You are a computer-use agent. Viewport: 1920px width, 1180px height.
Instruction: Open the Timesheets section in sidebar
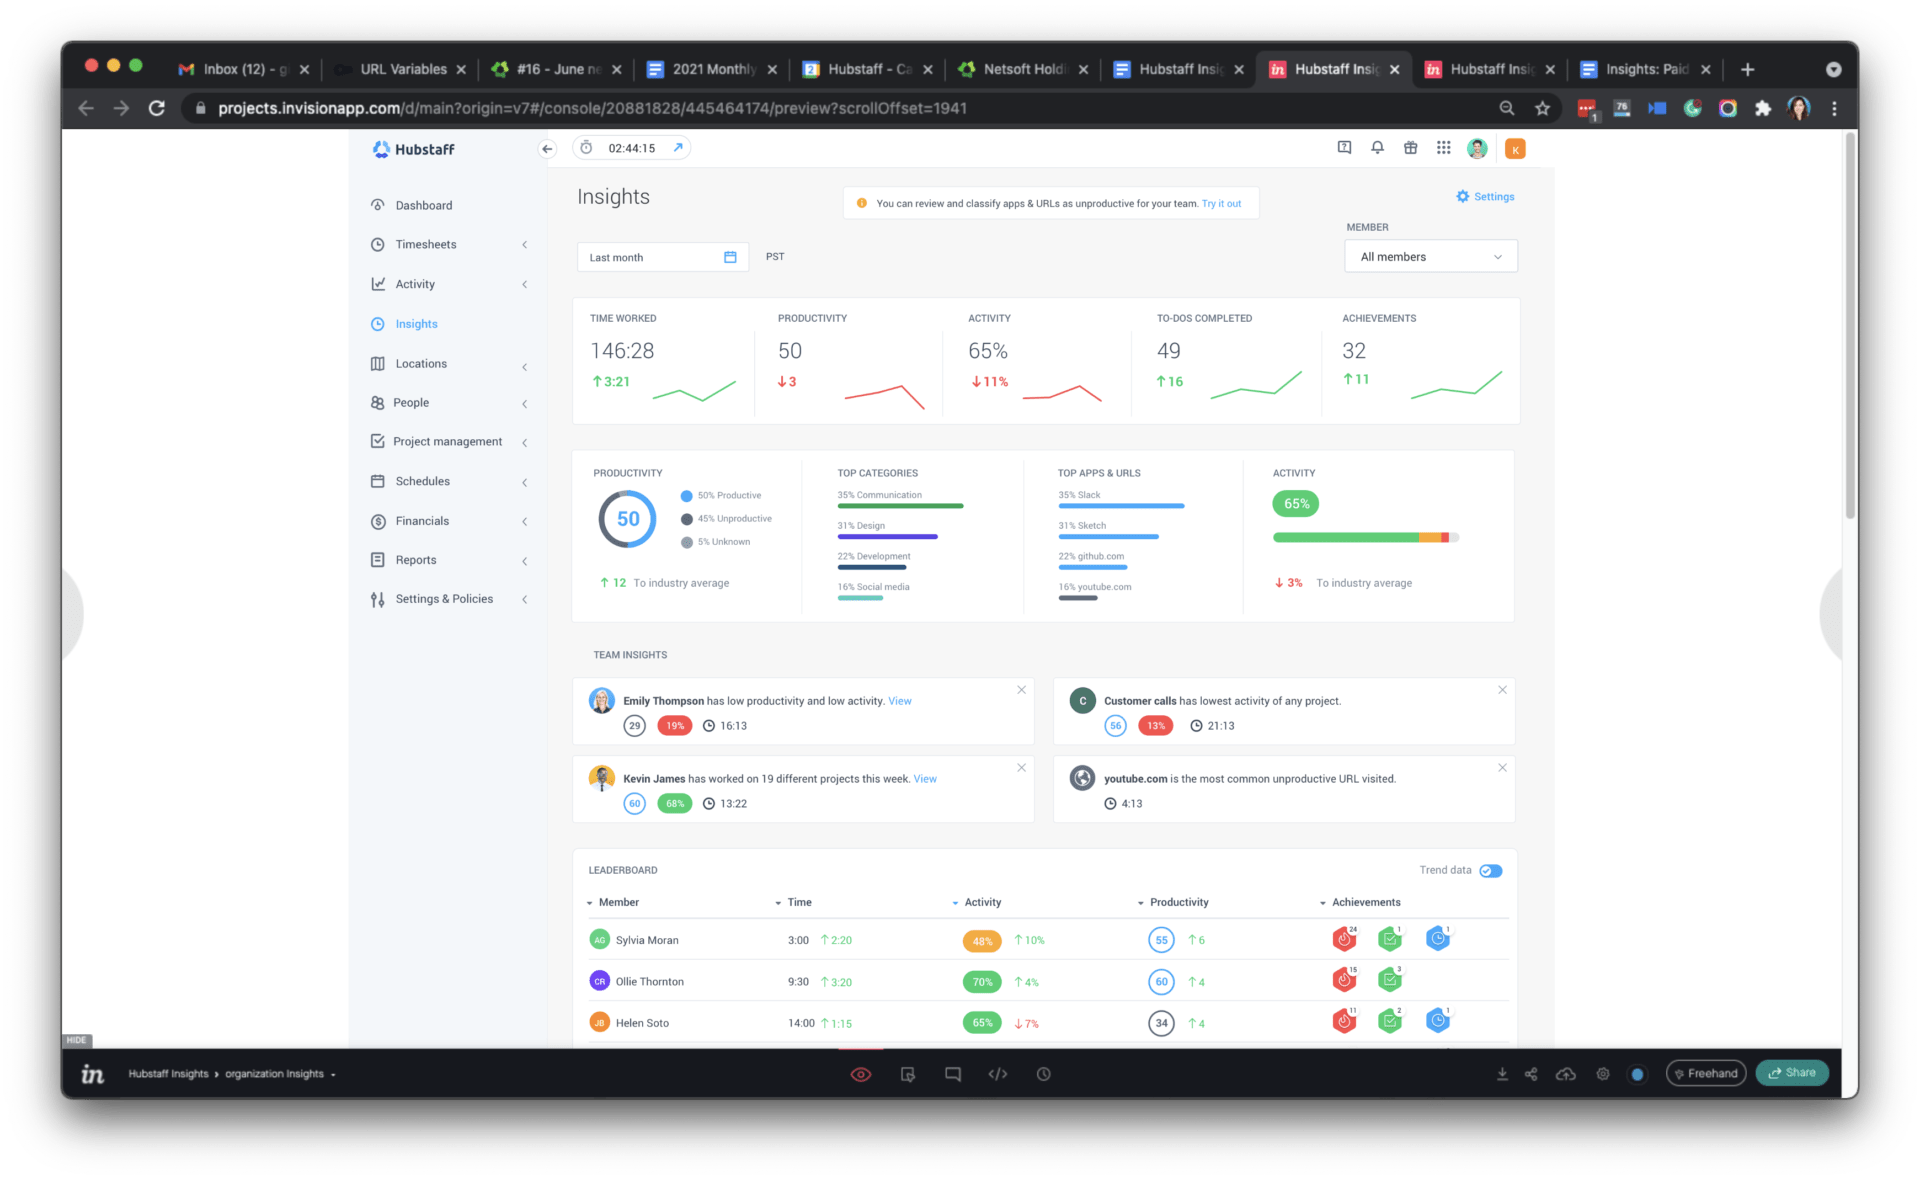click(427, 244)
